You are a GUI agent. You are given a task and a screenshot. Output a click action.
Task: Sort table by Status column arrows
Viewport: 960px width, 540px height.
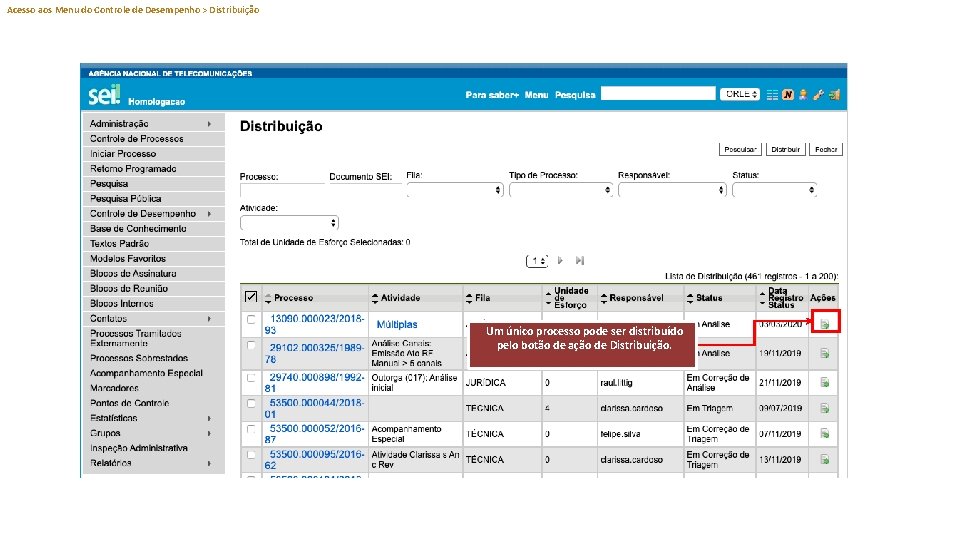pos(690,298)
